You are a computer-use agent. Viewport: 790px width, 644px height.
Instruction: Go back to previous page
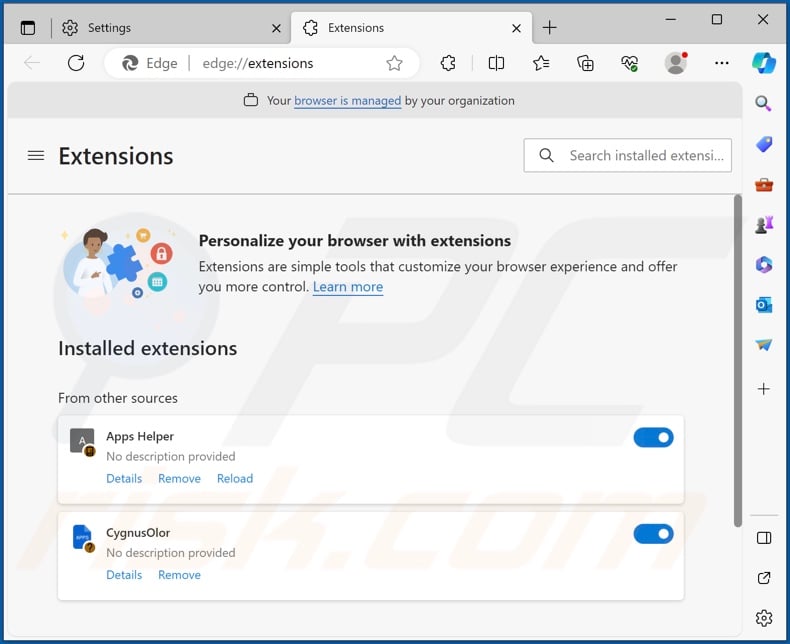coord(32,63)
